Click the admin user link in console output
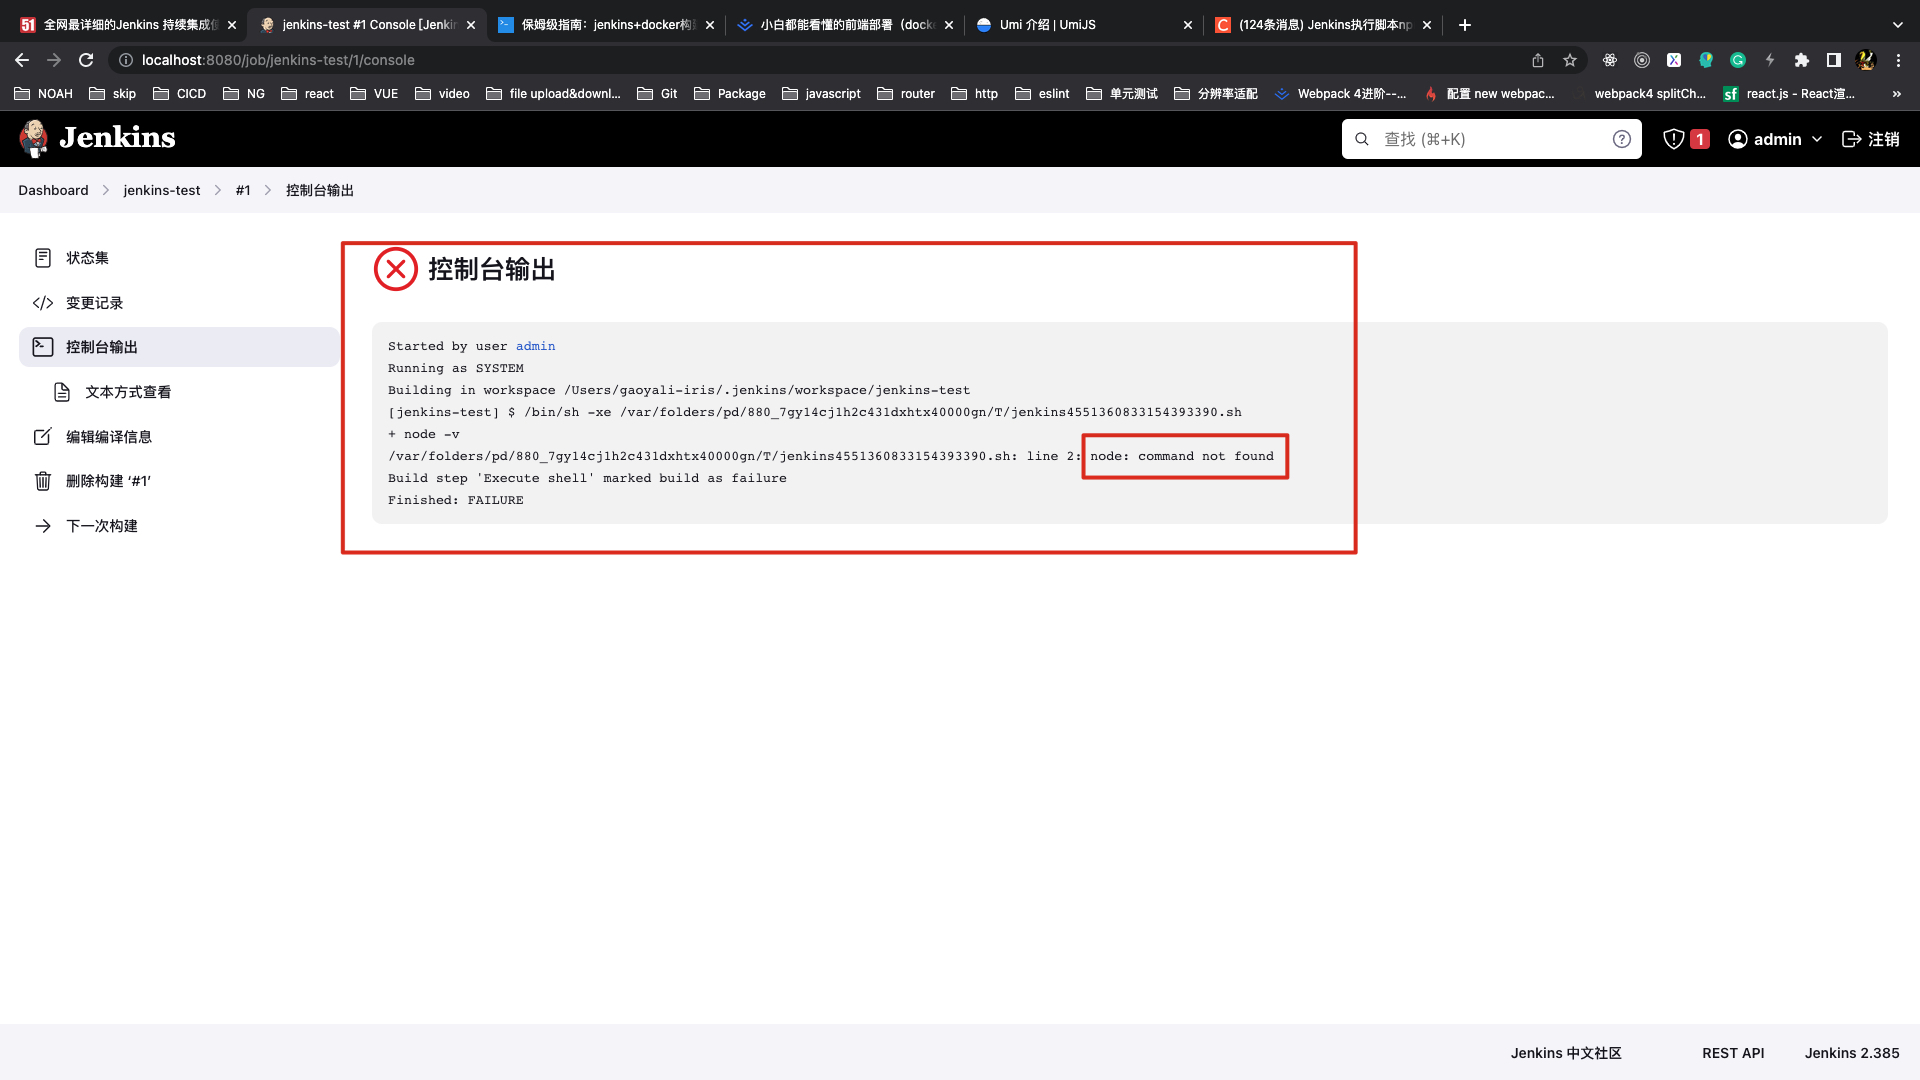1920x1080 pixels. pos(535,346)
